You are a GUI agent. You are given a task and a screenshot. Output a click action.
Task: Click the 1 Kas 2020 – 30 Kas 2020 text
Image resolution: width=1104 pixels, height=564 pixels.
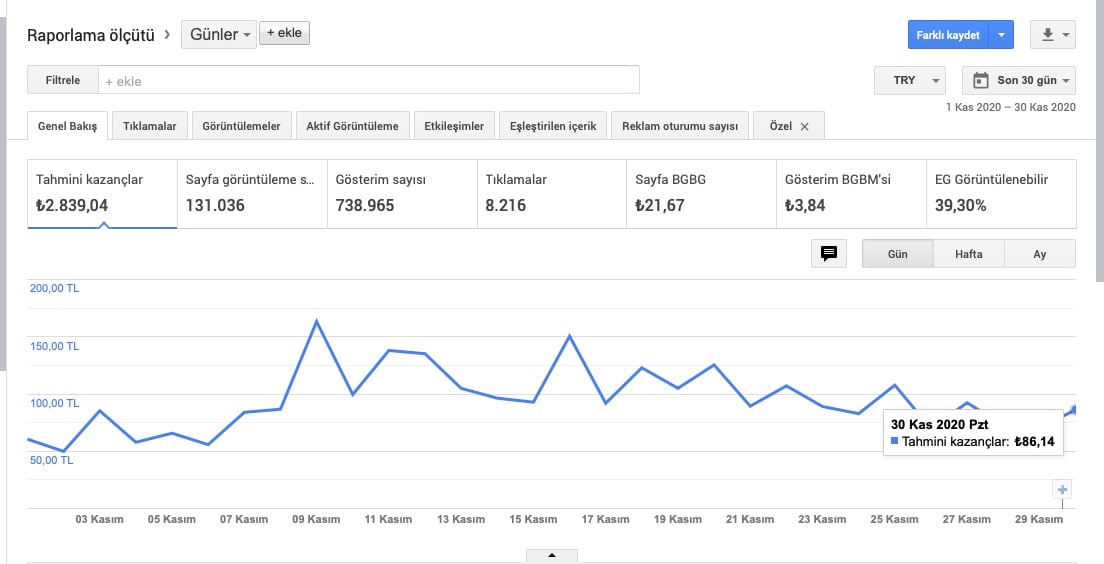point(1011,107)
